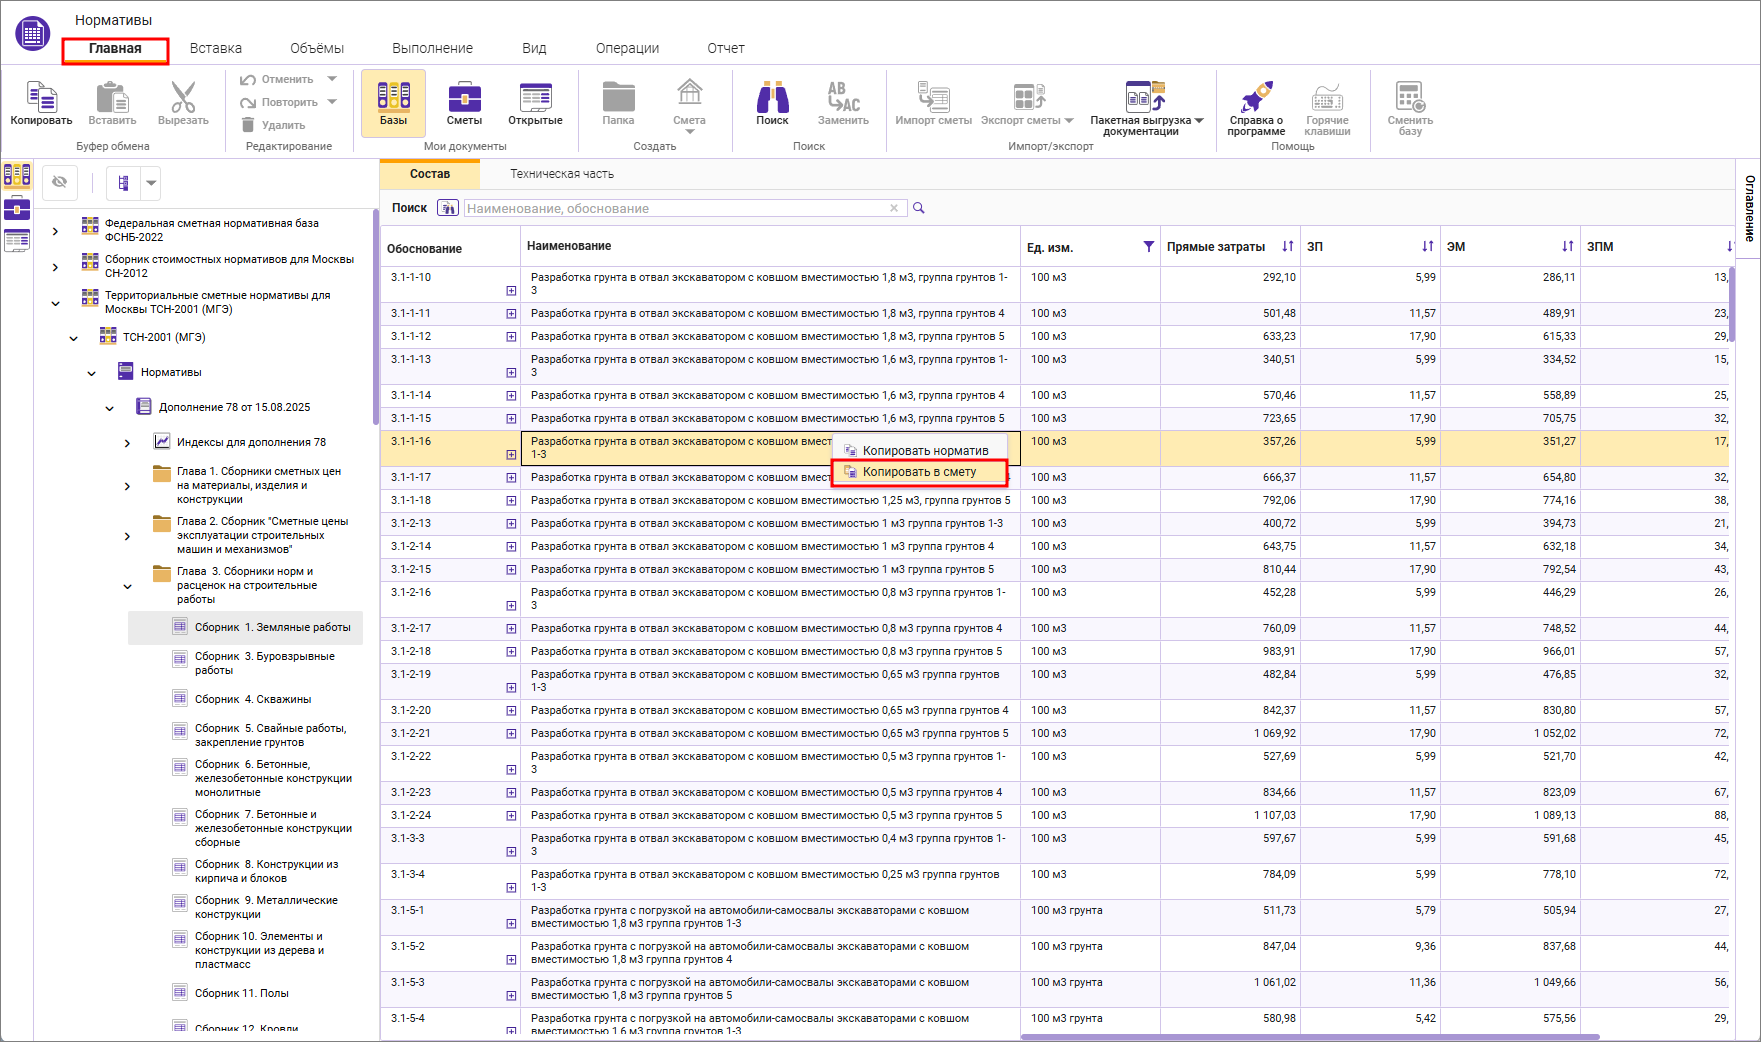The height and width of the screenshot is (1042, 1761).
Task: Expand the ФСНБ-2022 federal base node
Action: (x=55, y=231)
